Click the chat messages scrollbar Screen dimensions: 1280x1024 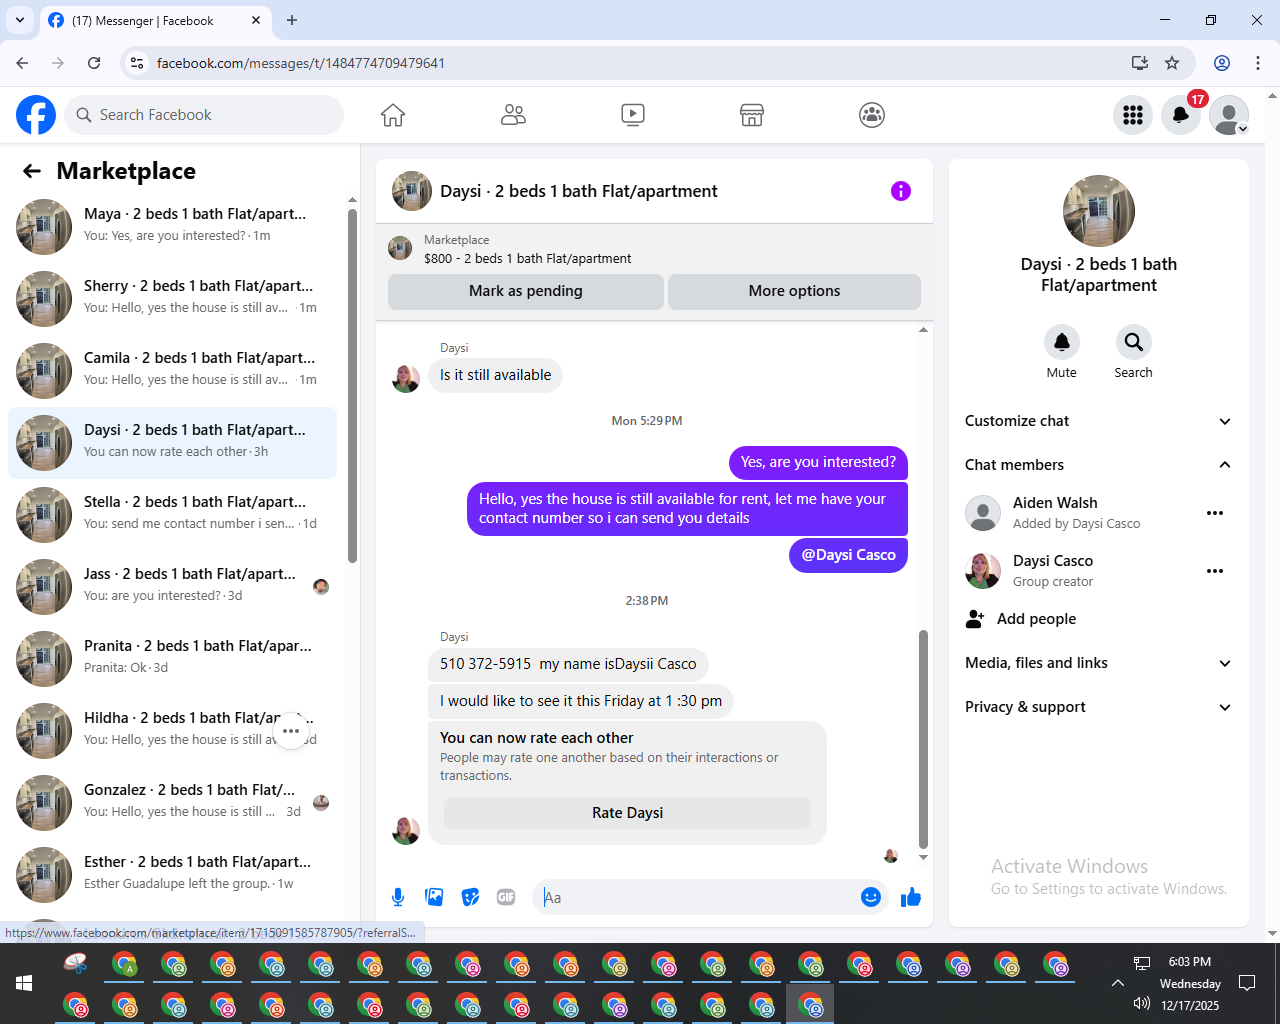[x=923, y=740]
